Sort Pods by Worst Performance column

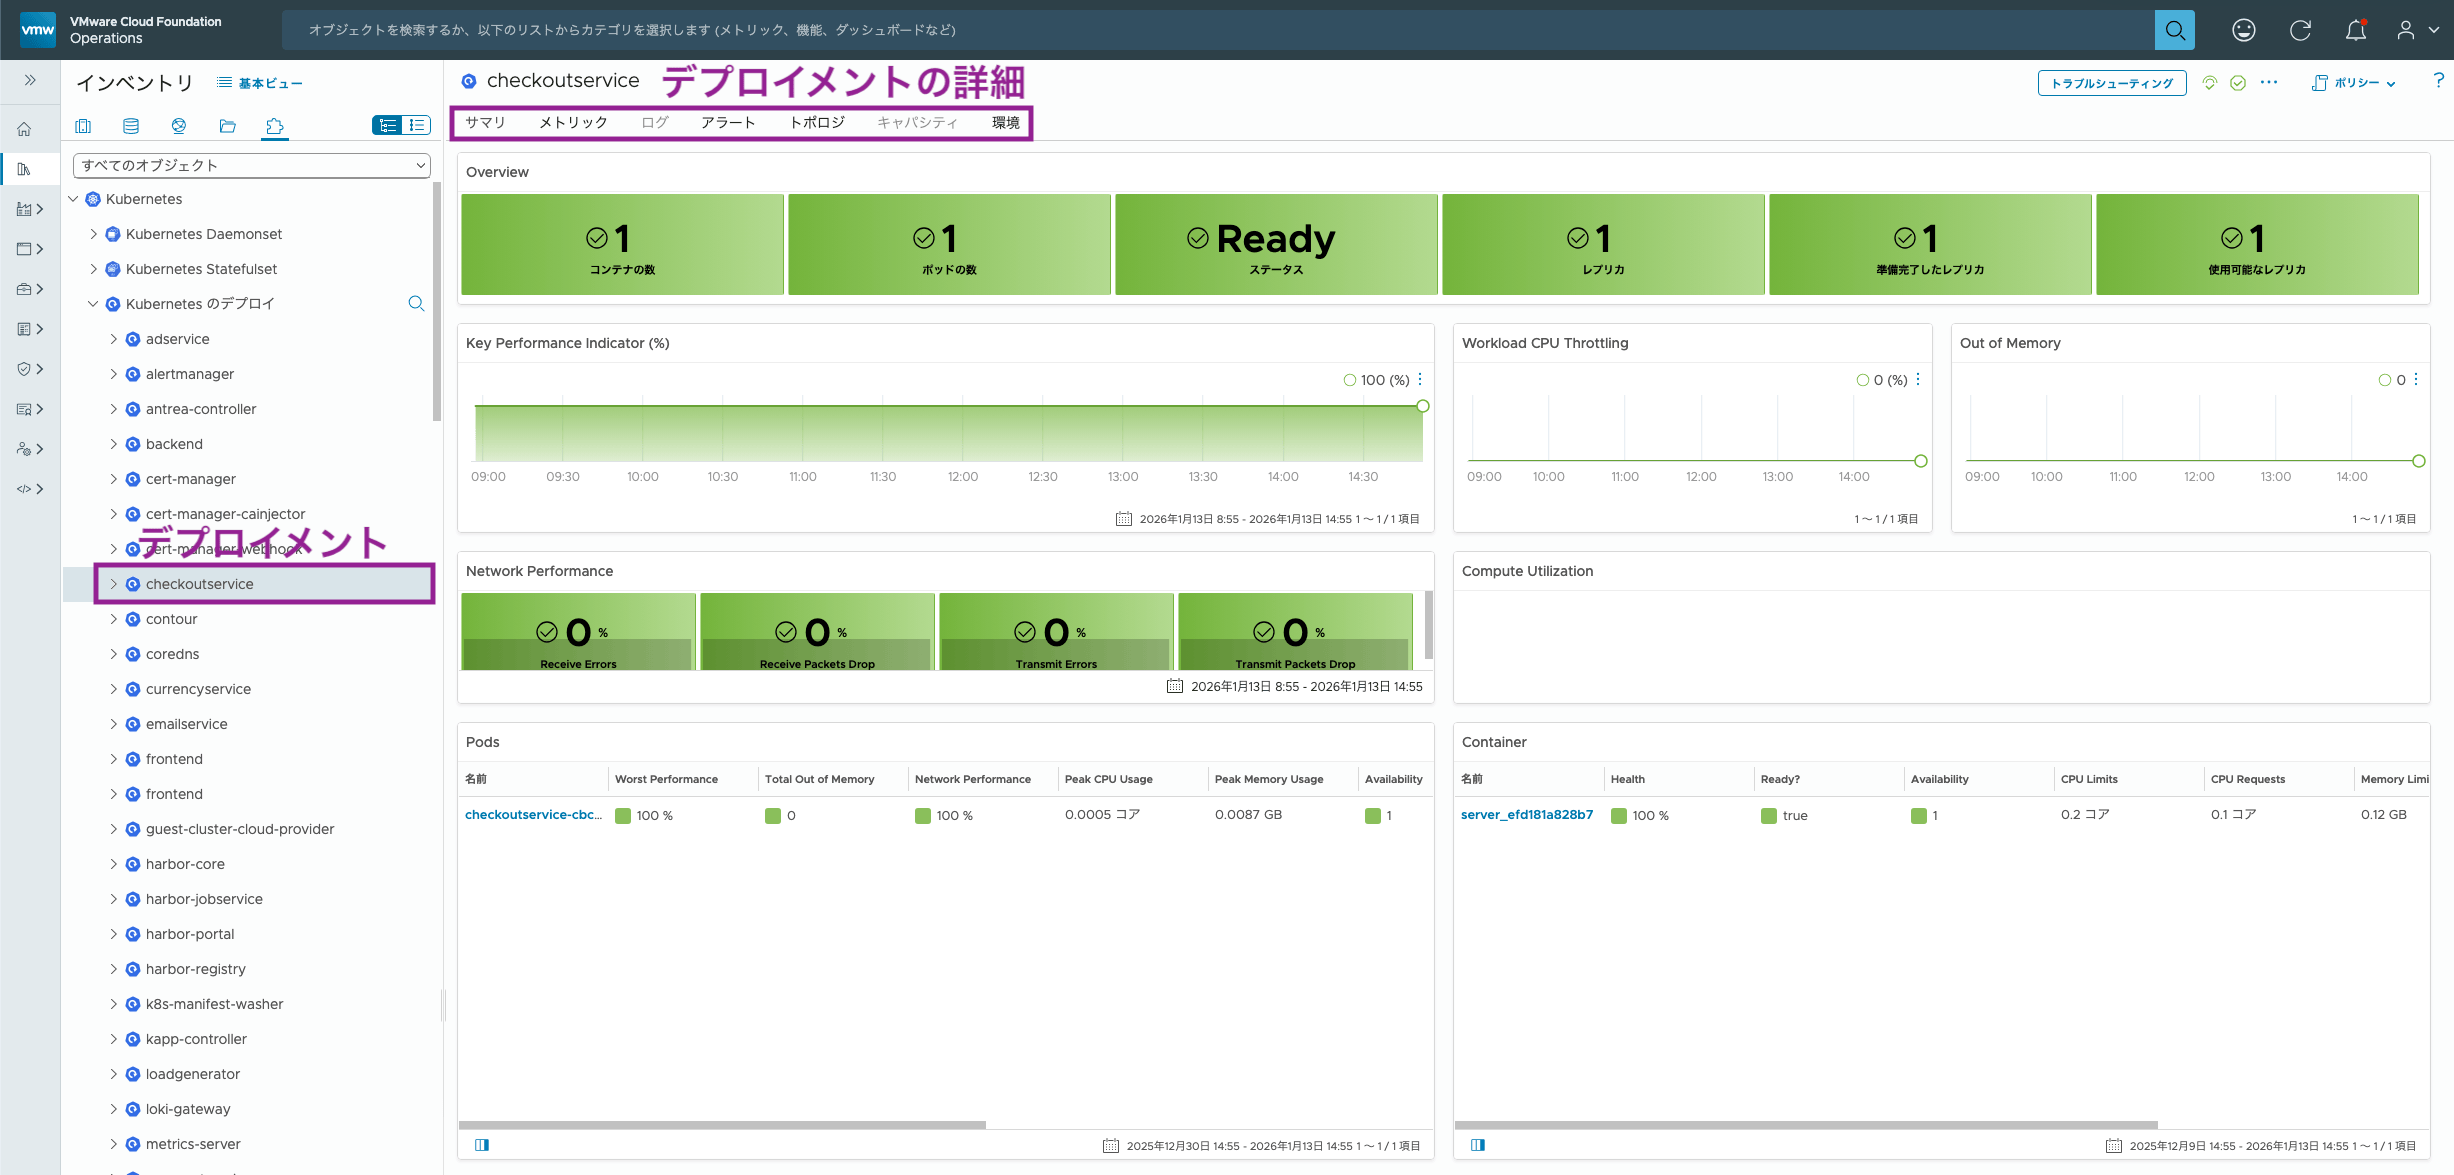666,779
